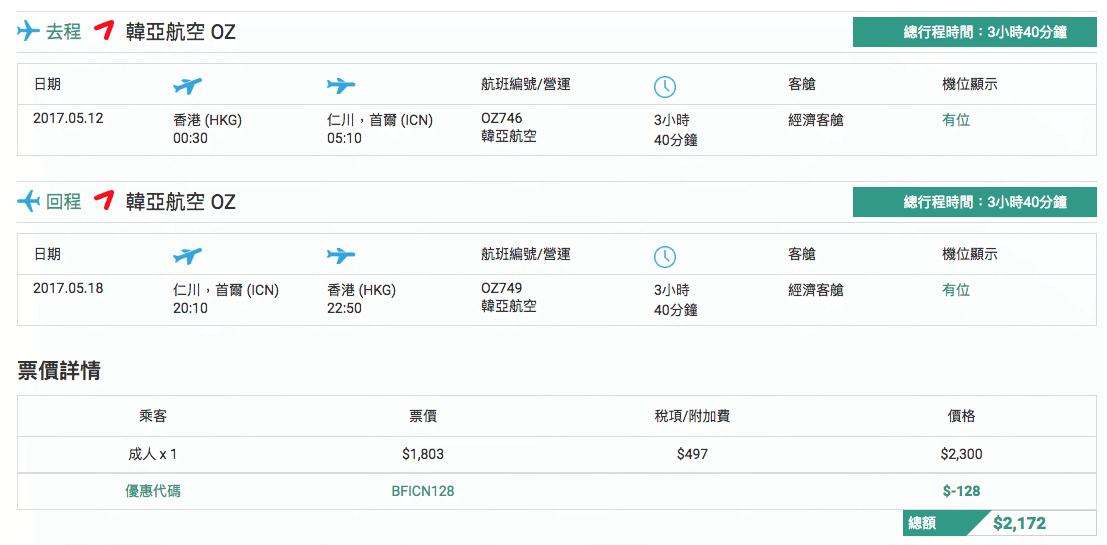Click the clock icon in return table header
The height and width of the screenshot is (545, 1107).
click(x=665, y=257)
